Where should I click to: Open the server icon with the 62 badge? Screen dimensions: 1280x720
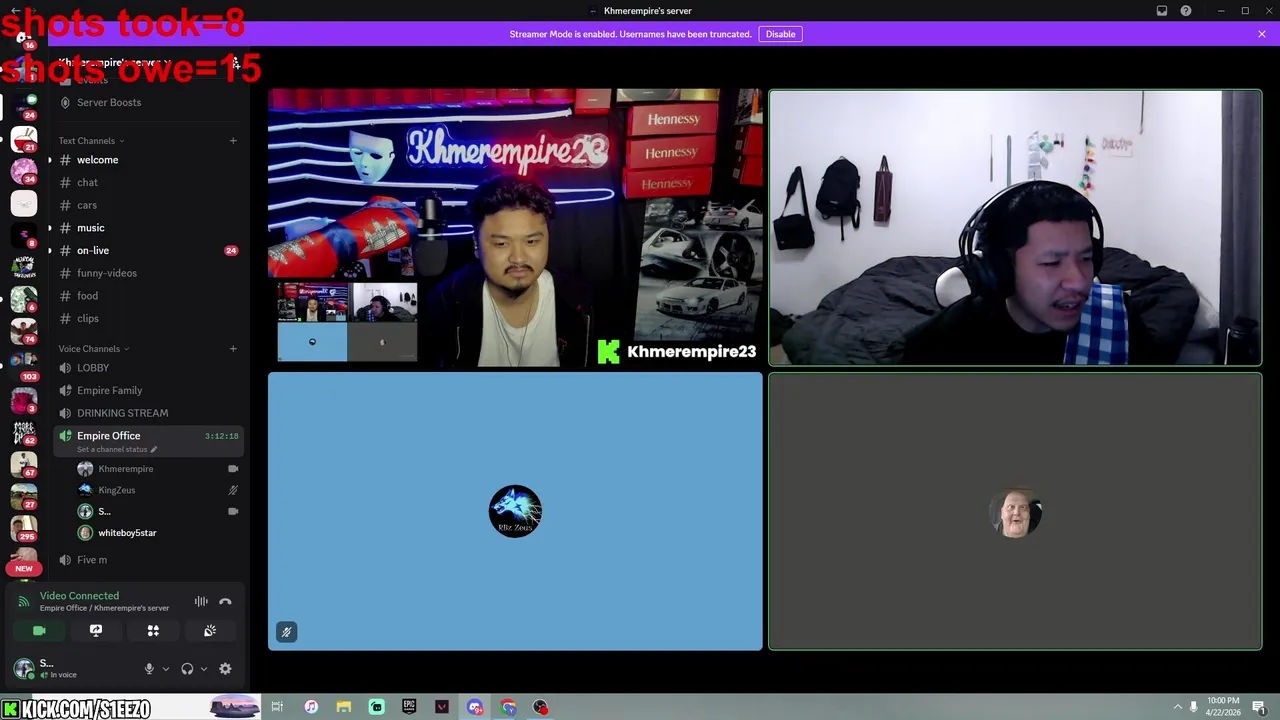point(24,431)
